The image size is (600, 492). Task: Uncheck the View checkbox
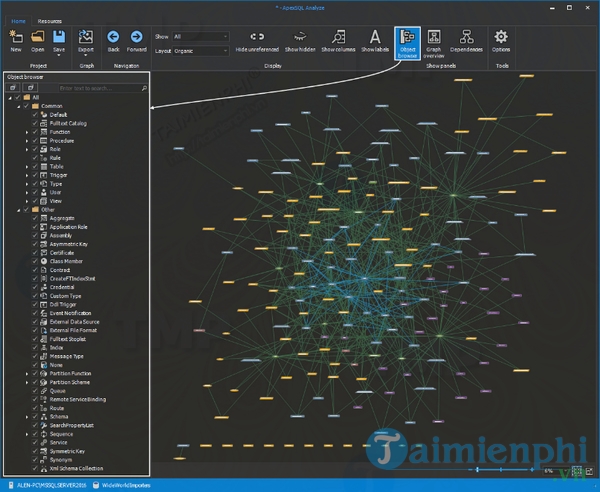click(x=35, y=201)
